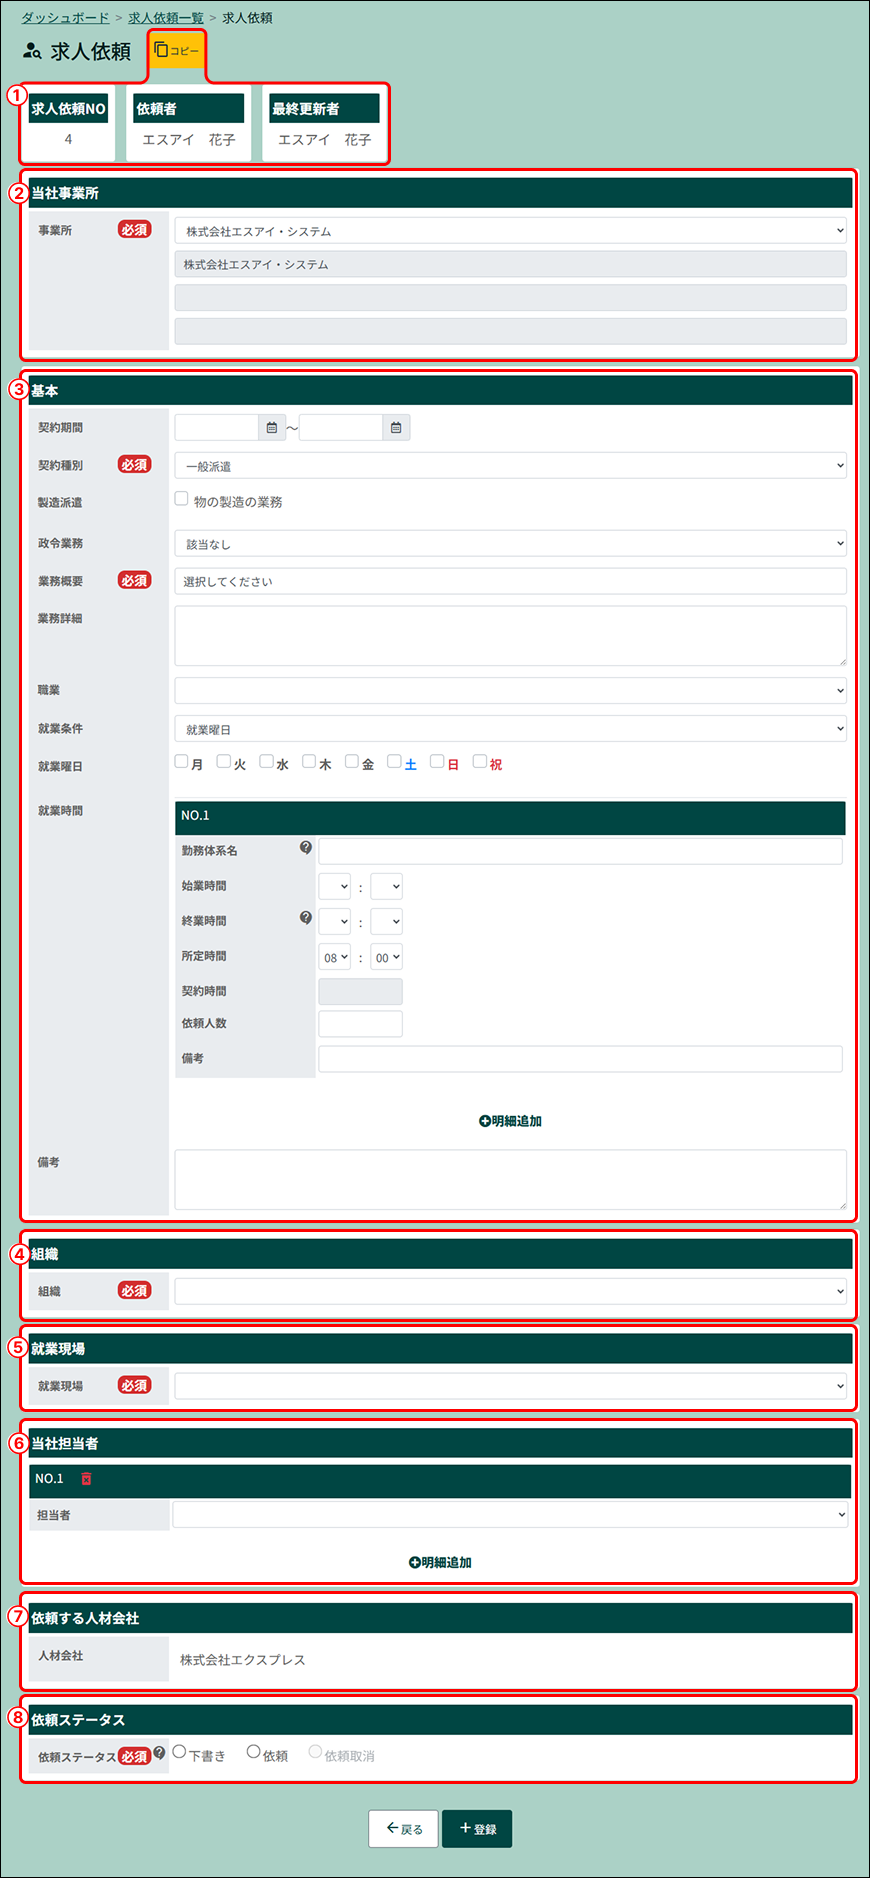Image resolution: width=870 pixels, height=1878 pixels.
Task: Click help icon beside 終業時間
Action: tap(306, 918)
